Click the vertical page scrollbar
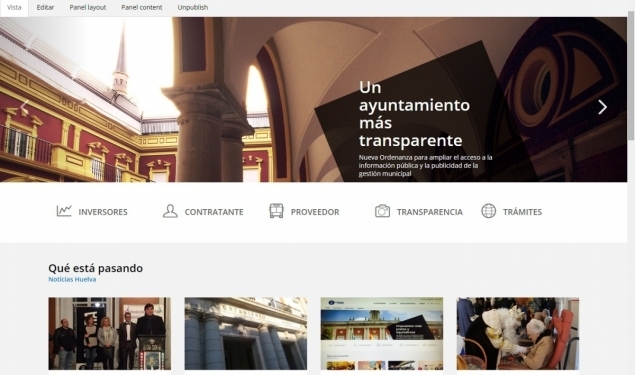Viewport: 635px width, 375px height. 631,77
